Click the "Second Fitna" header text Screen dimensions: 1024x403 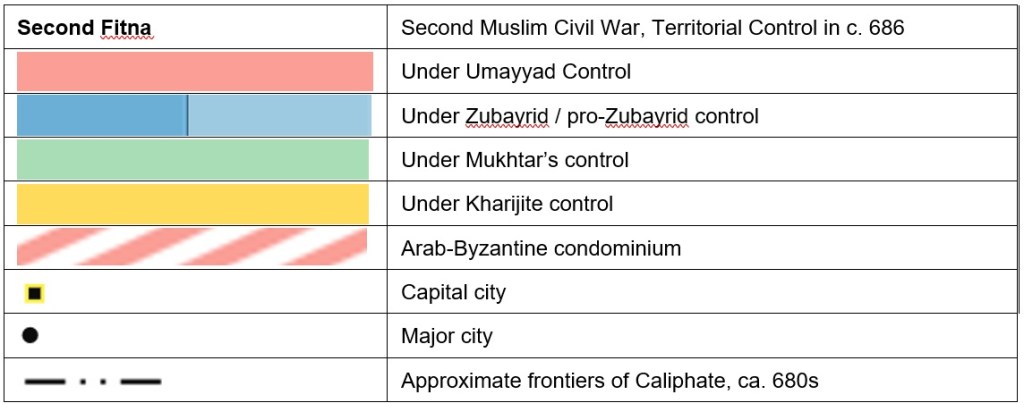coord(85,28)
